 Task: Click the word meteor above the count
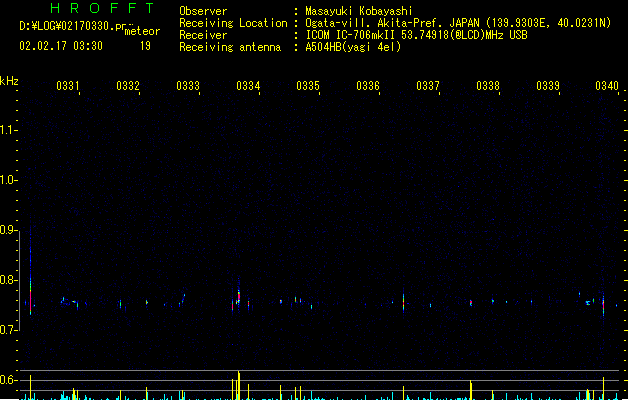pyautogui.click(x=142, y=31)
